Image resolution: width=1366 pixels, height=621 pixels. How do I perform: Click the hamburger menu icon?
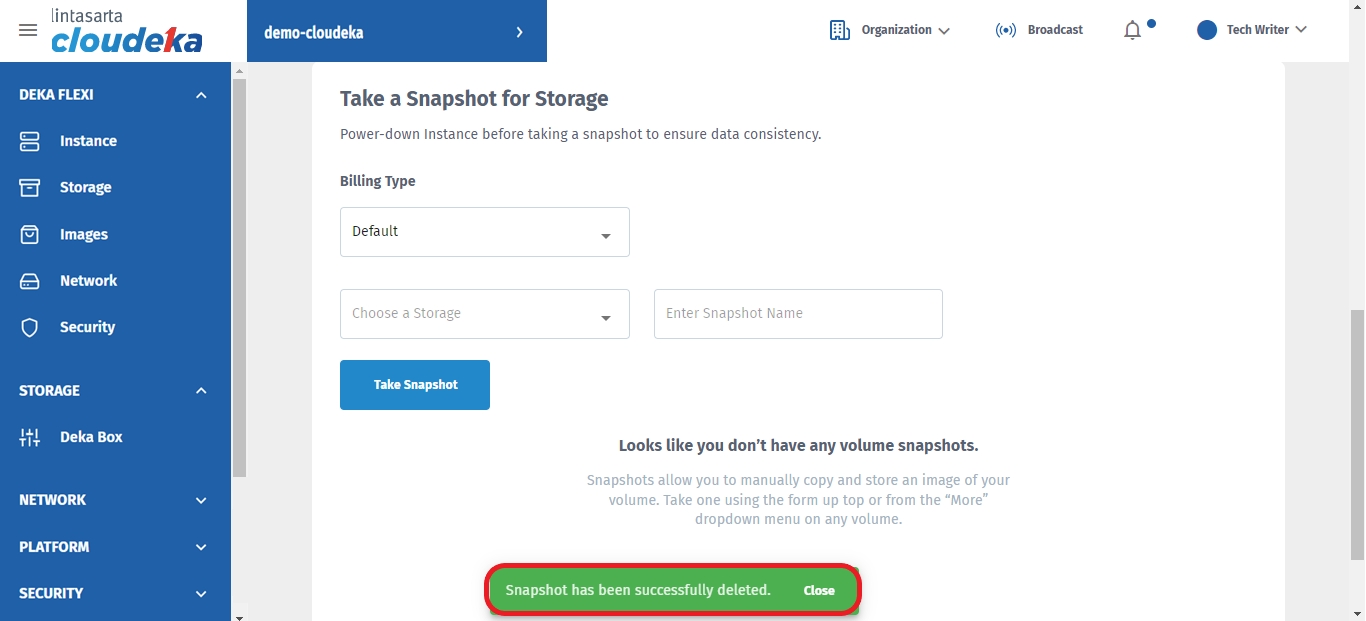(28, 30)
